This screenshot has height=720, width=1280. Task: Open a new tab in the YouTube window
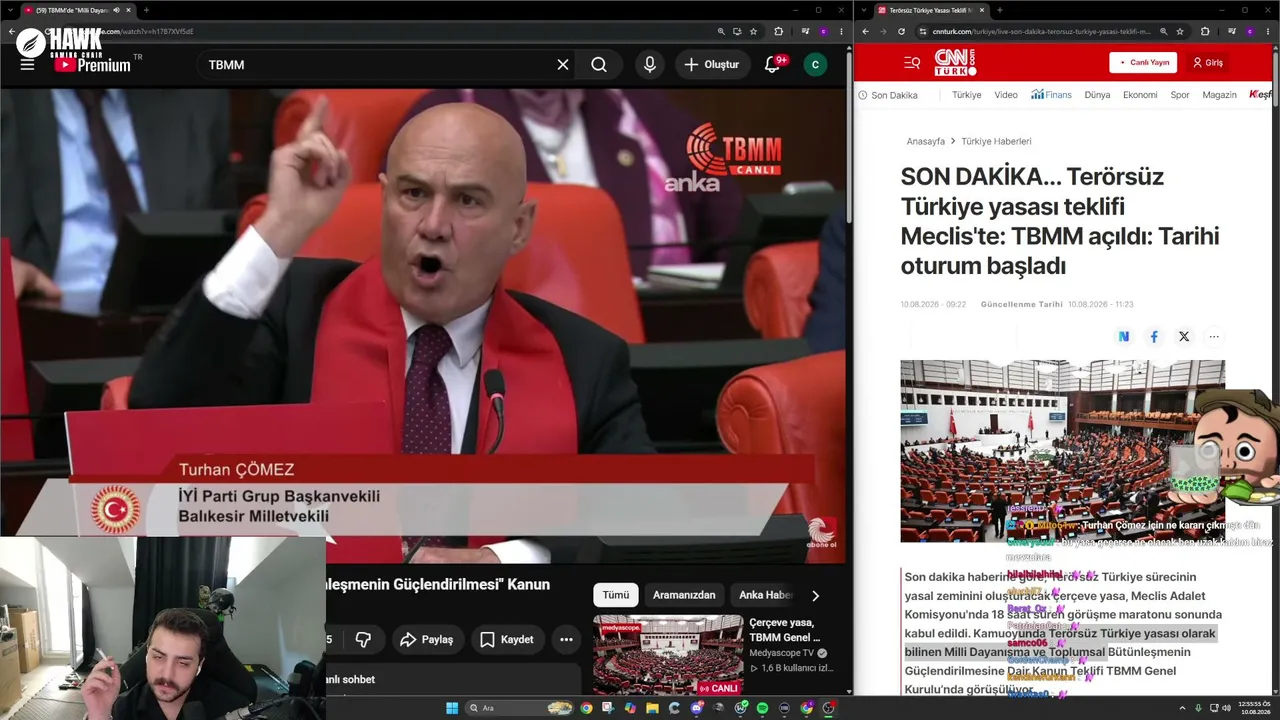pyautogui.click(x=146, y=10)
